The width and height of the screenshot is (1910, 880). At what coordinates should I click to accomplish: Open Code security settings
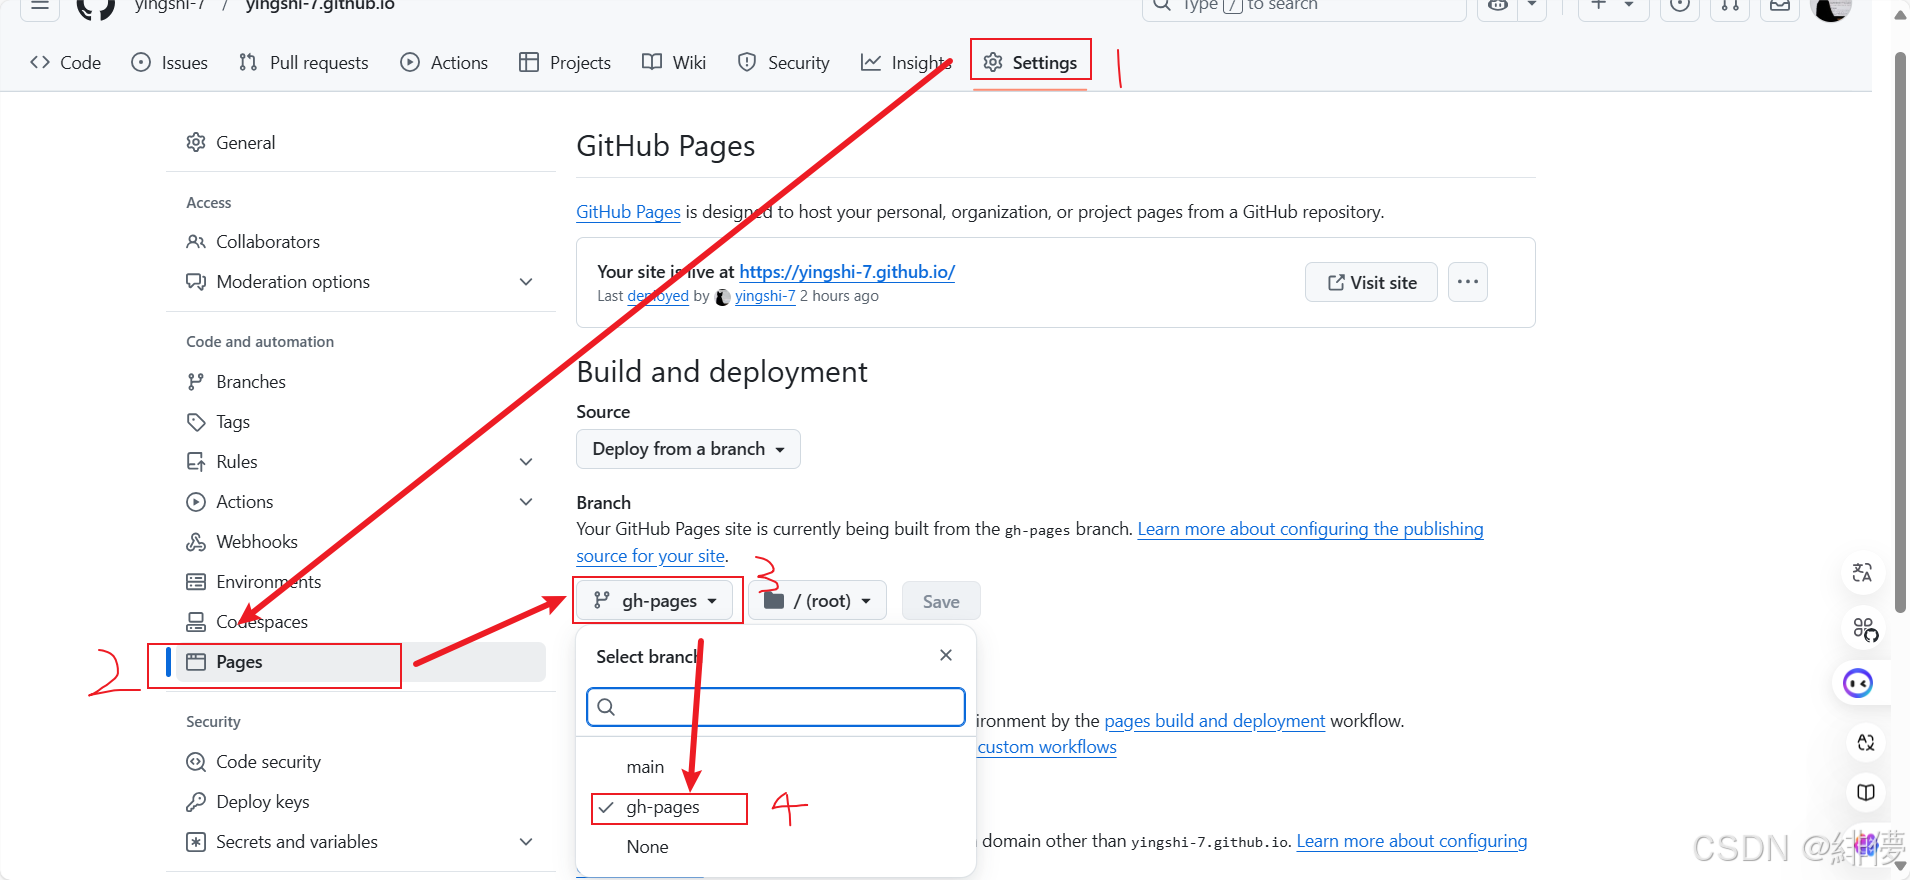[268, 762]
